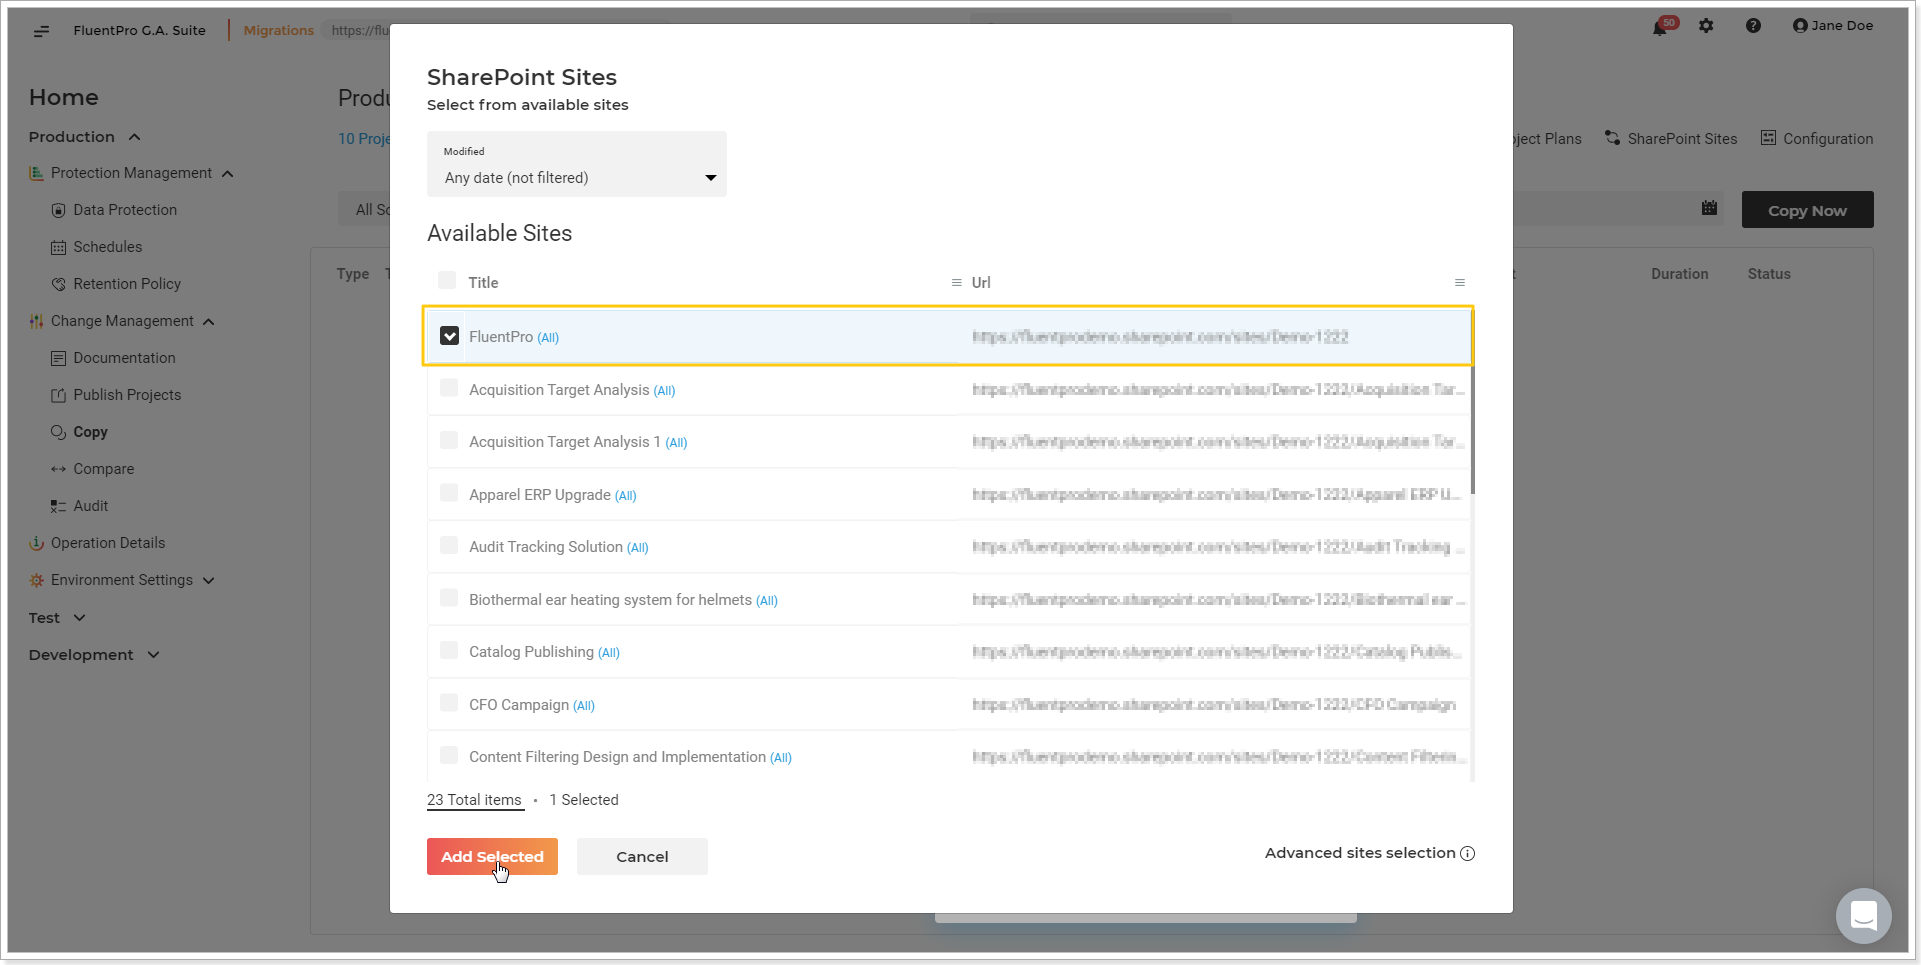Viewport: 1921px width, 965px height.
Task: Click the 23 Total items link
Action: click(474, 800)
